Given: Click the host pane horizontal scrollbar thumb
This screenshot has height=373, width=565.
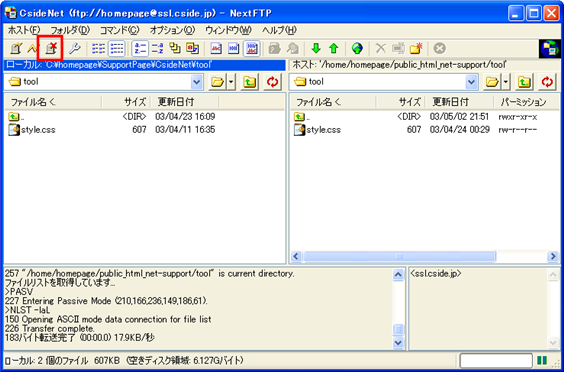Looking at the screenshot, I should click(399, 256).
